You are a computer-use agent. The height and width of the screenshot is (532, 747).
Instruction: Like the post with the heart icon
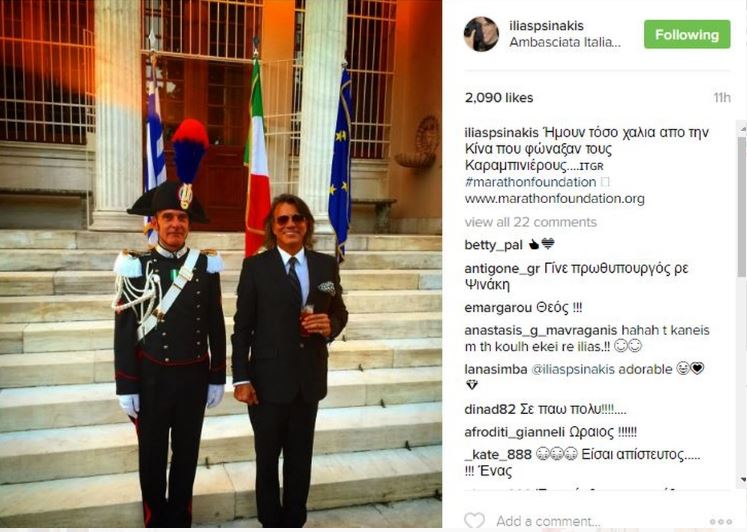[474, 521]
